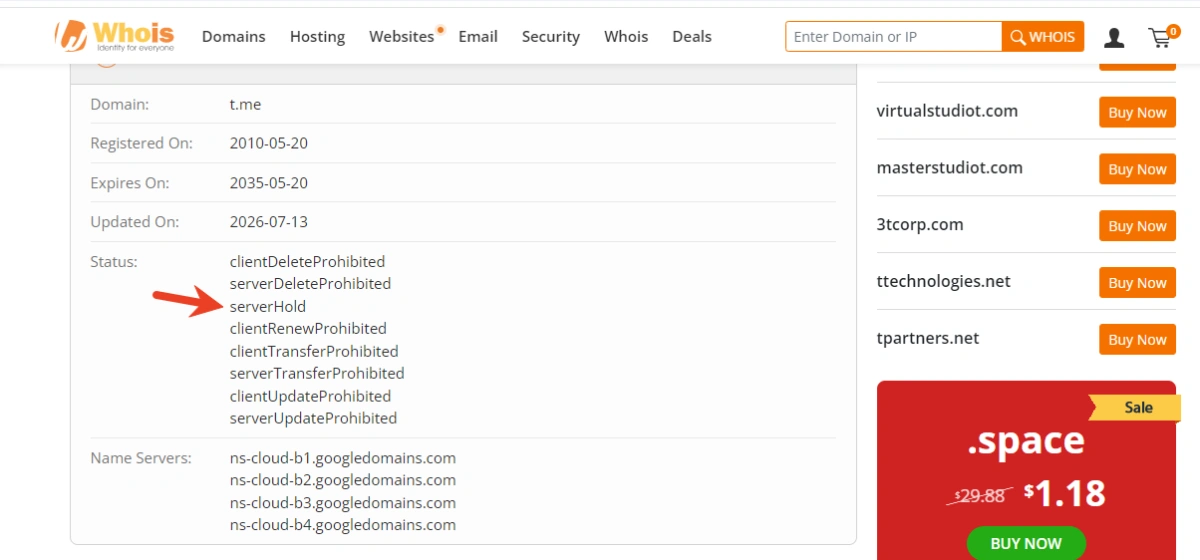
Task: Open the Websites menu
Action: click(402, 37)
